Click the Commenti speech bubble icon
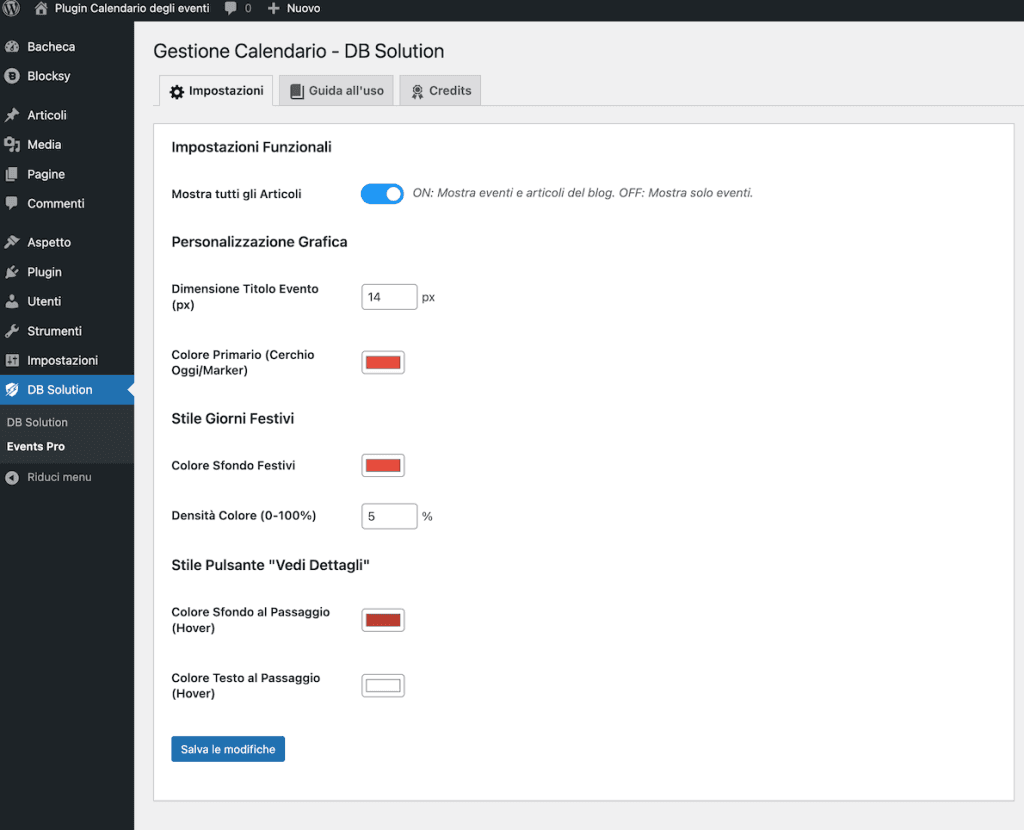The height and width of the screenshot is (830, 1024). pos(12,203)
